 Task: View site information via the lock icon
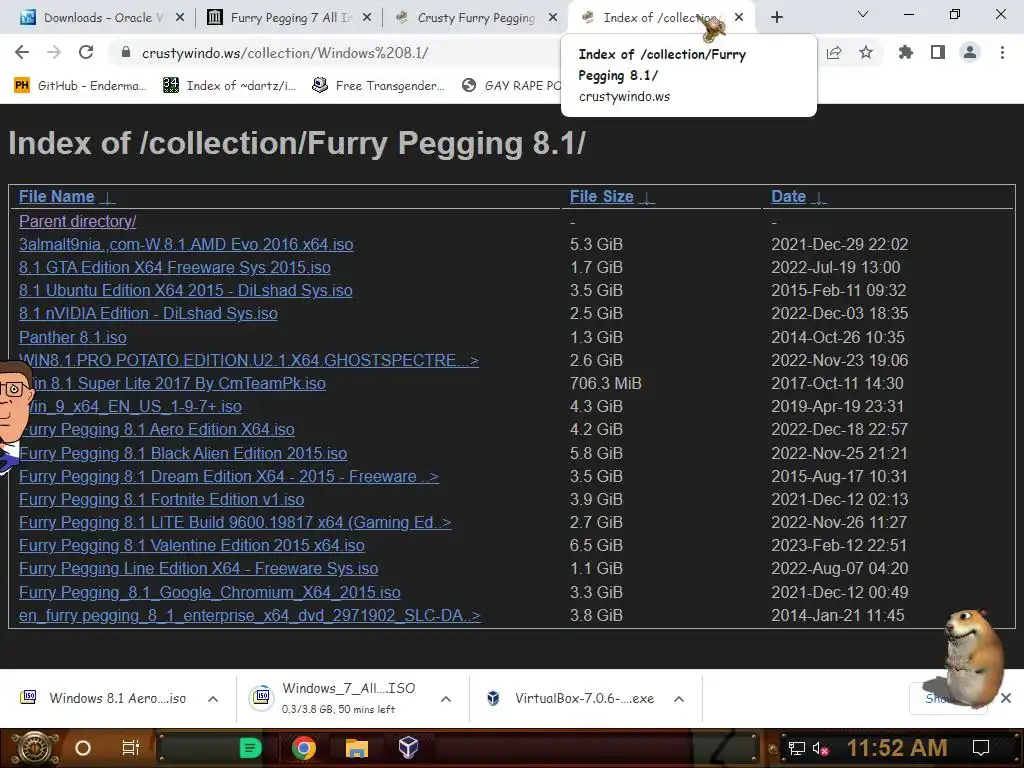pyautogui.click(x=126, y=53)
